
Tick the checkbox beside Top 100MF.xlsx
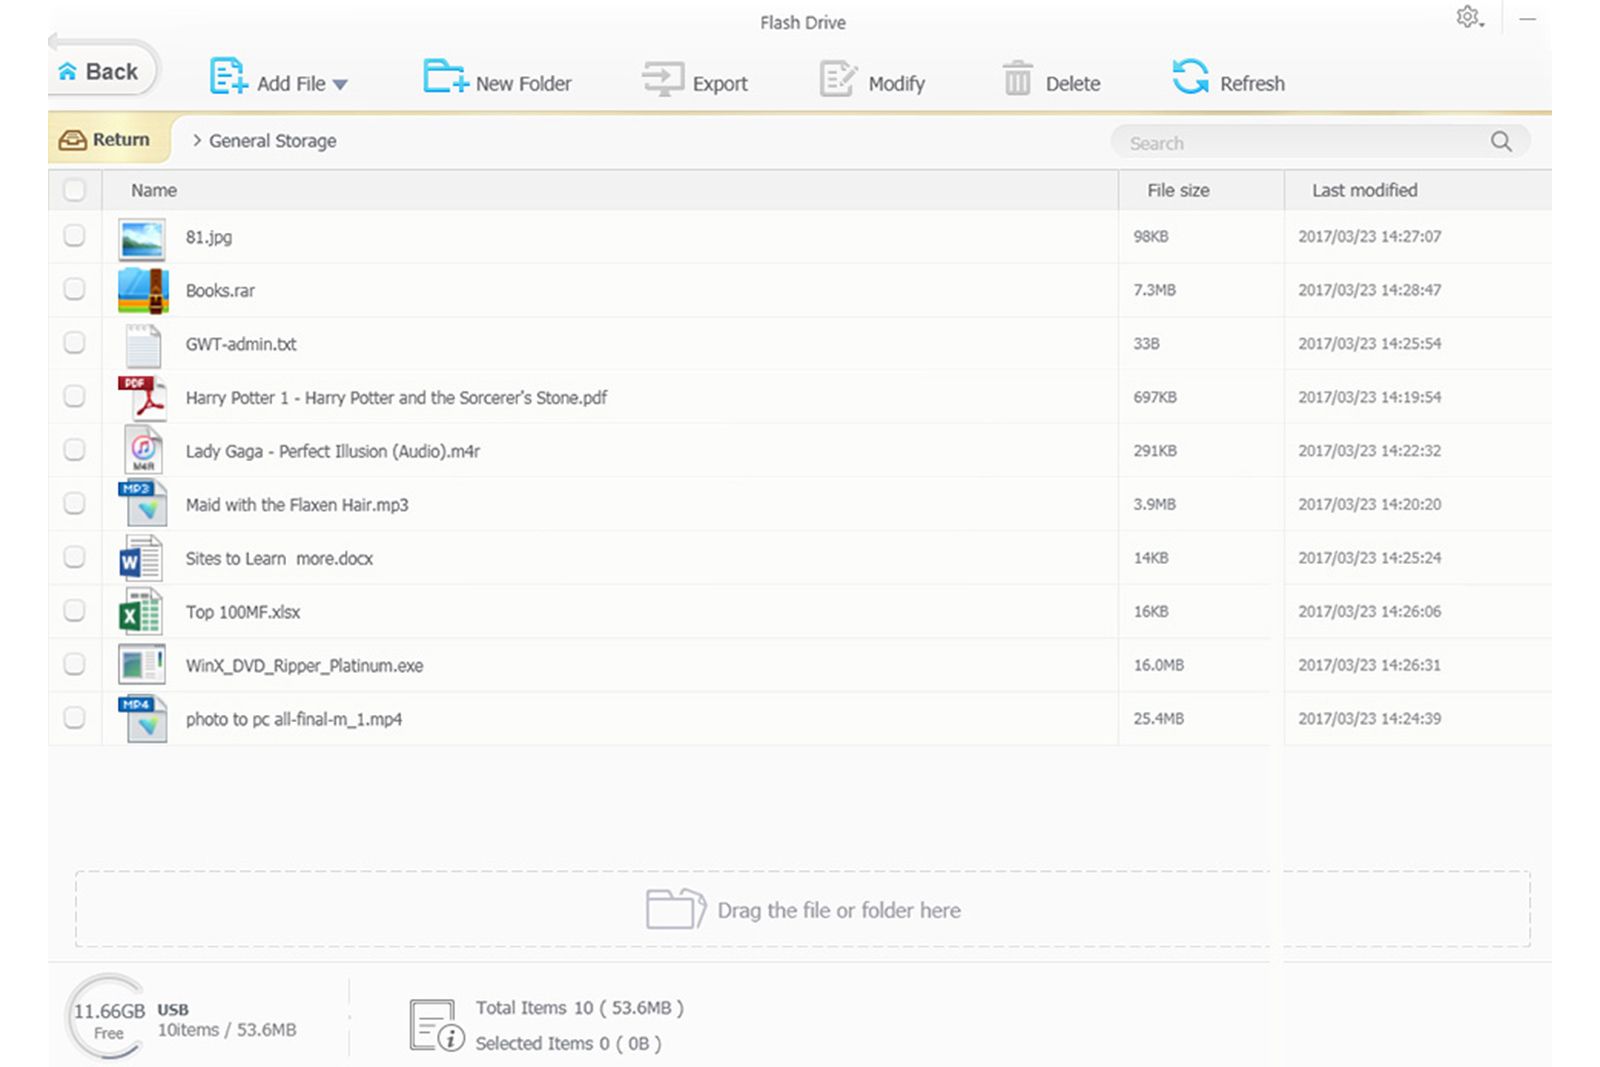tap(74, 611)
